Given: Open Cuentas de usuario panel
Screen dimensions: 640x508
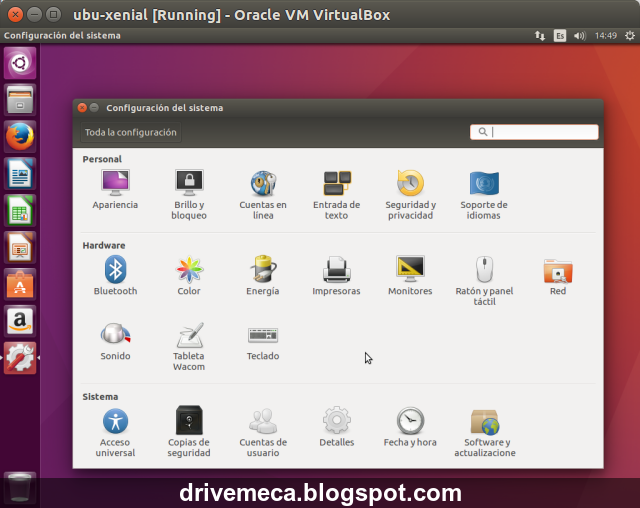Looking at the screenshot, I should click(263, 432).
